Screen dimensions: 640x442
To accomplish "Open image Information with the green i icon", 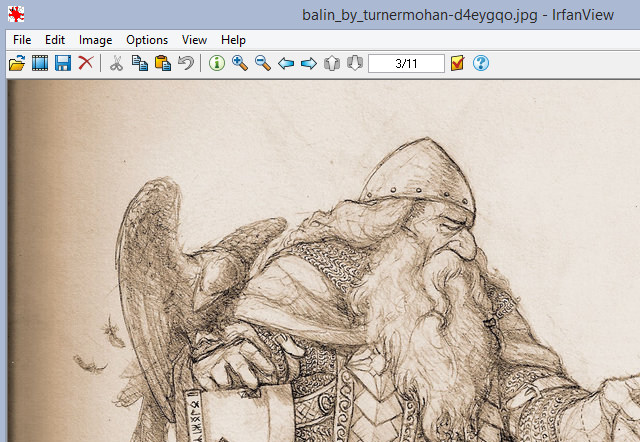I will 217,63.
